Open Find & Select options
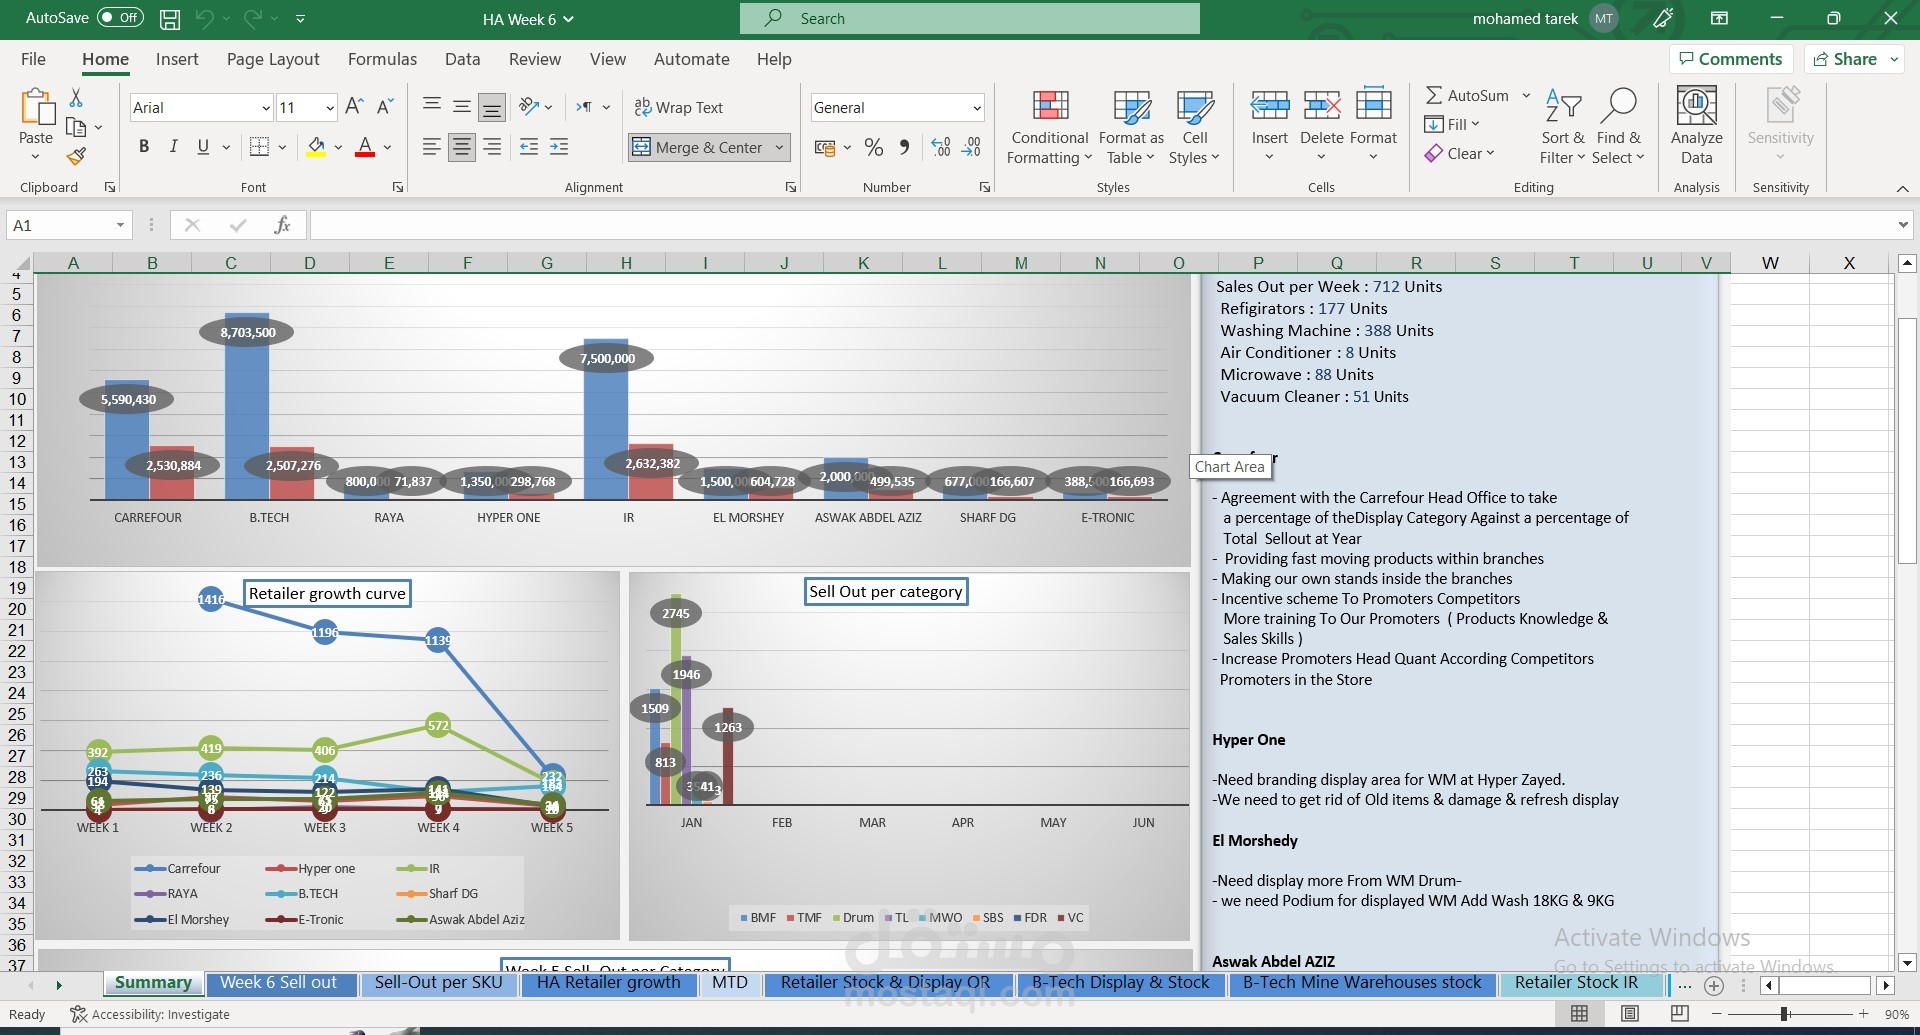Screen dimensions: 1920x1035 1618,127
